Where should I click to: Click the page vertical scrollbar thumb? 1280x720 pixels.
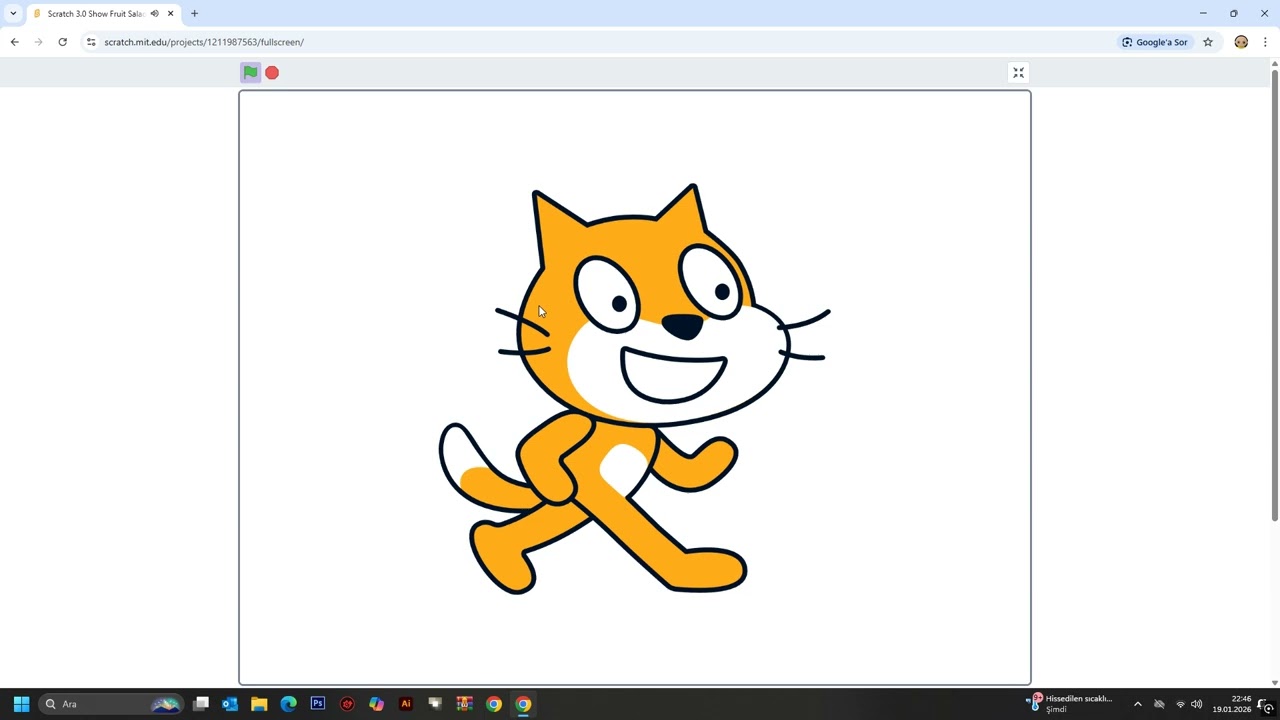[x=1274, y=295]
